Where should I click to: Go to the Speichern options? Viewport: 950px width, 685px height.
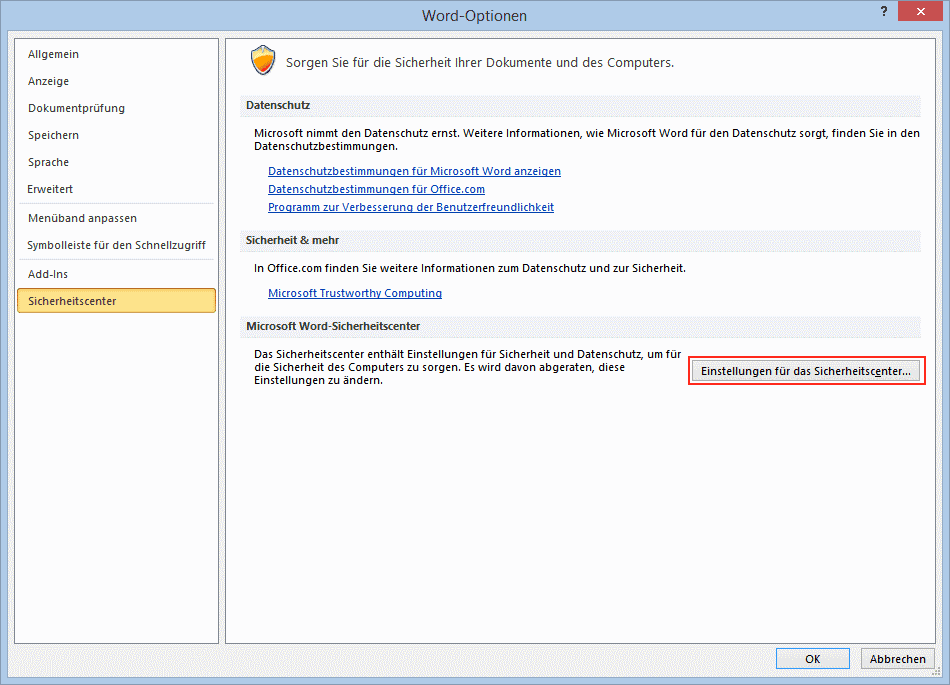click(x=53, y=135)
